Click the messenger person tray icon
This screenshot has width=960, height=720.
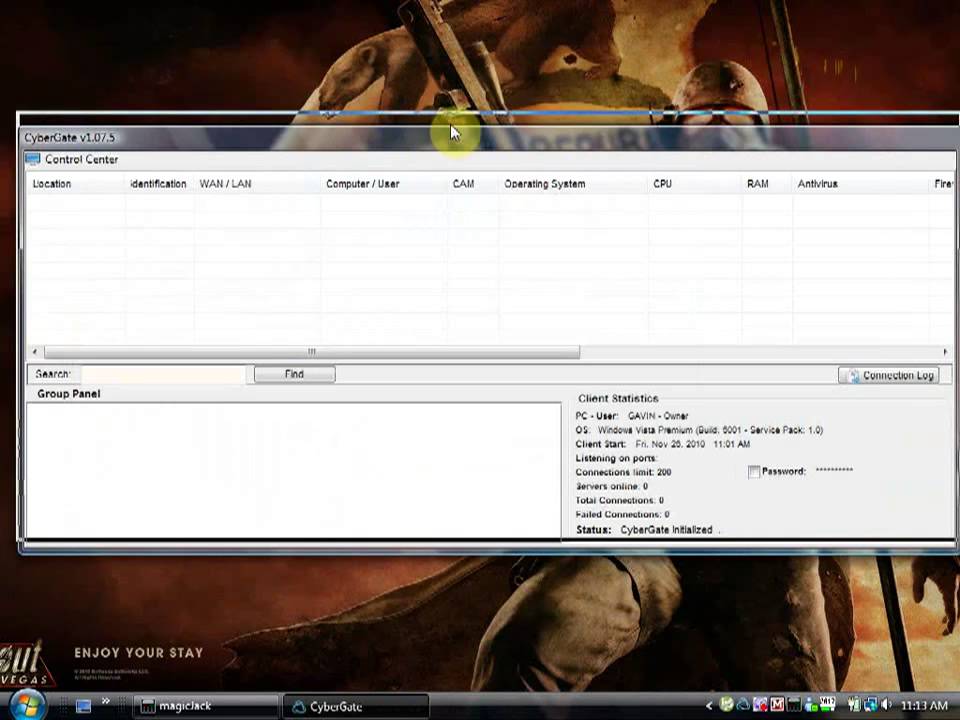click(x=811, y=705)
